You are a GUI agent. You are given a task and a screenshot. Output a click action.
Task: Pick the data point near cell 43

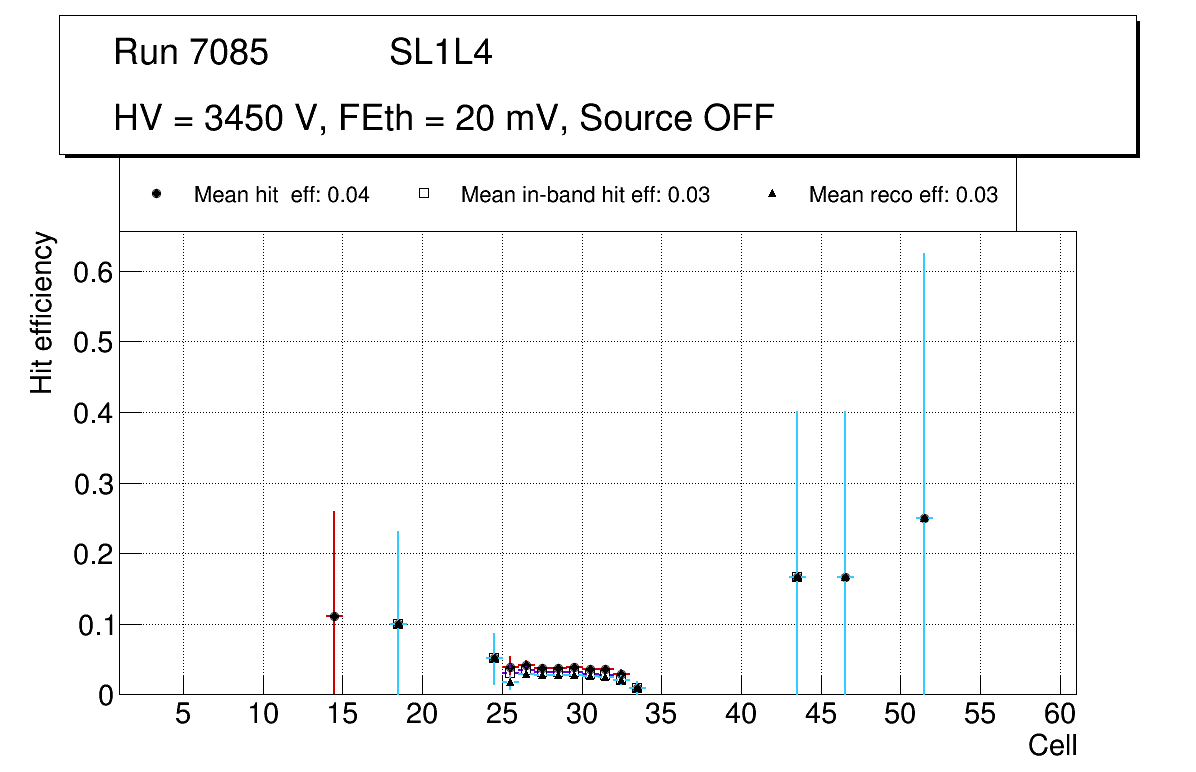(797, 577)
